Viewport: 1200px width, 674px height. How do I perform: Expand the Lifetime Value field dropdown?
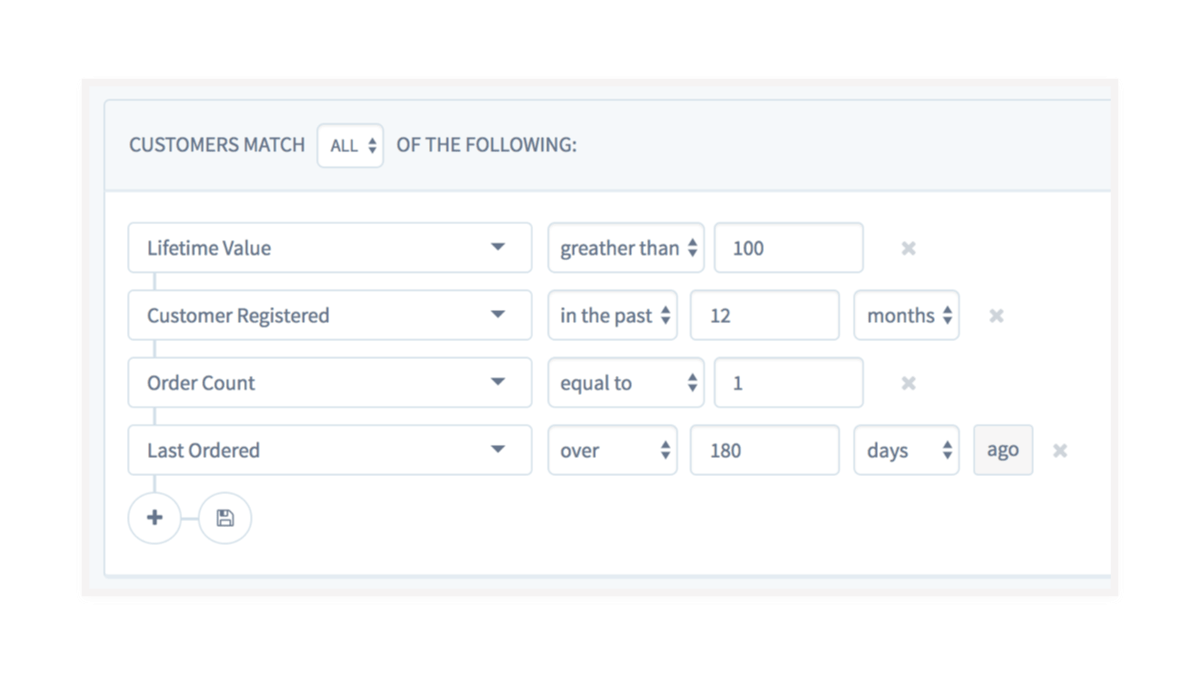tap(330, 248)
